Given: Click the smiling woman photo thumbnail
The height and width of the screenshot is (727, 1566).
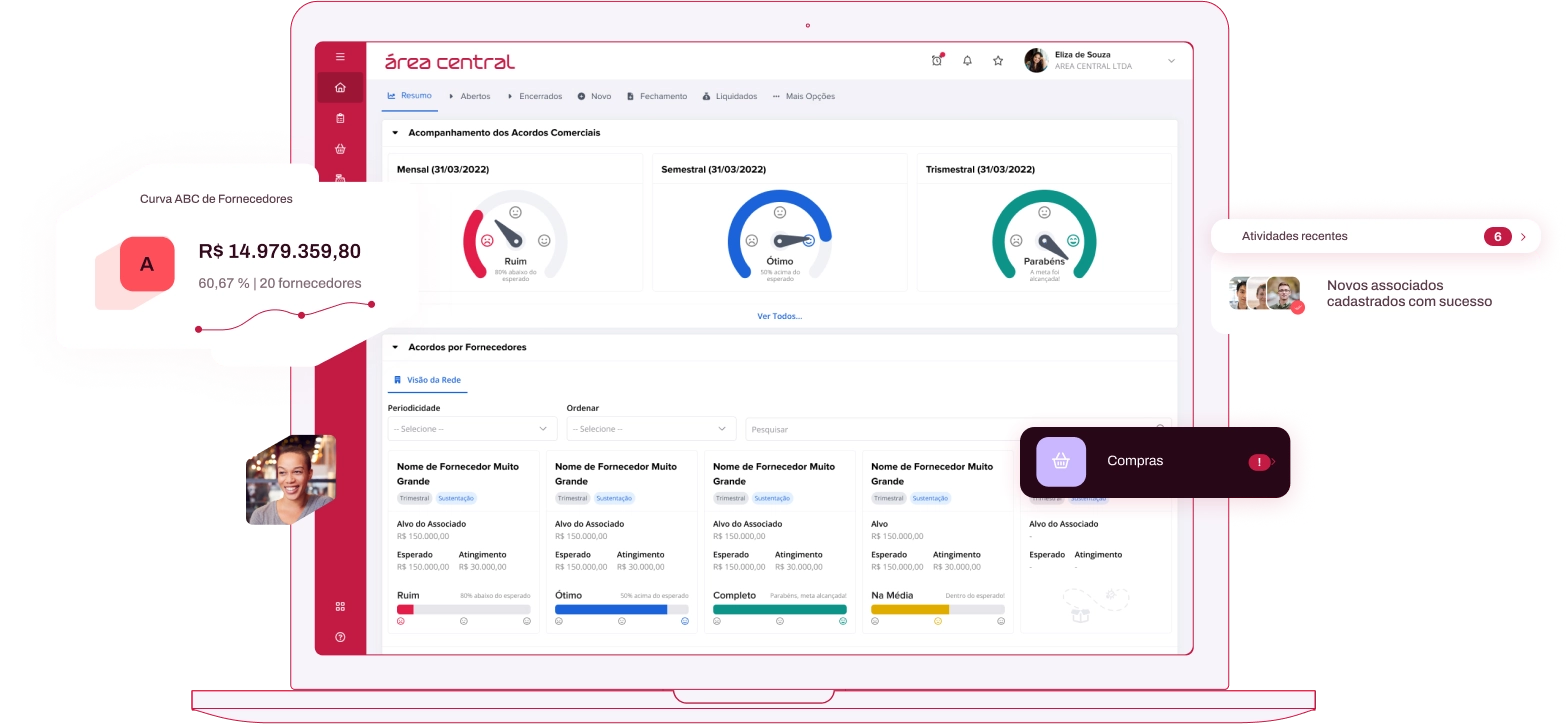Looking at the screenshot, I should click(291, 480).
